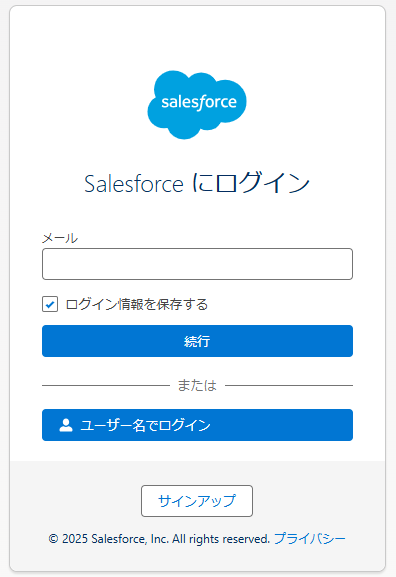Viewport: 396px width, 577px height.
Task: Click the empty white area above the cloud logo
Action: coord(197,37)
